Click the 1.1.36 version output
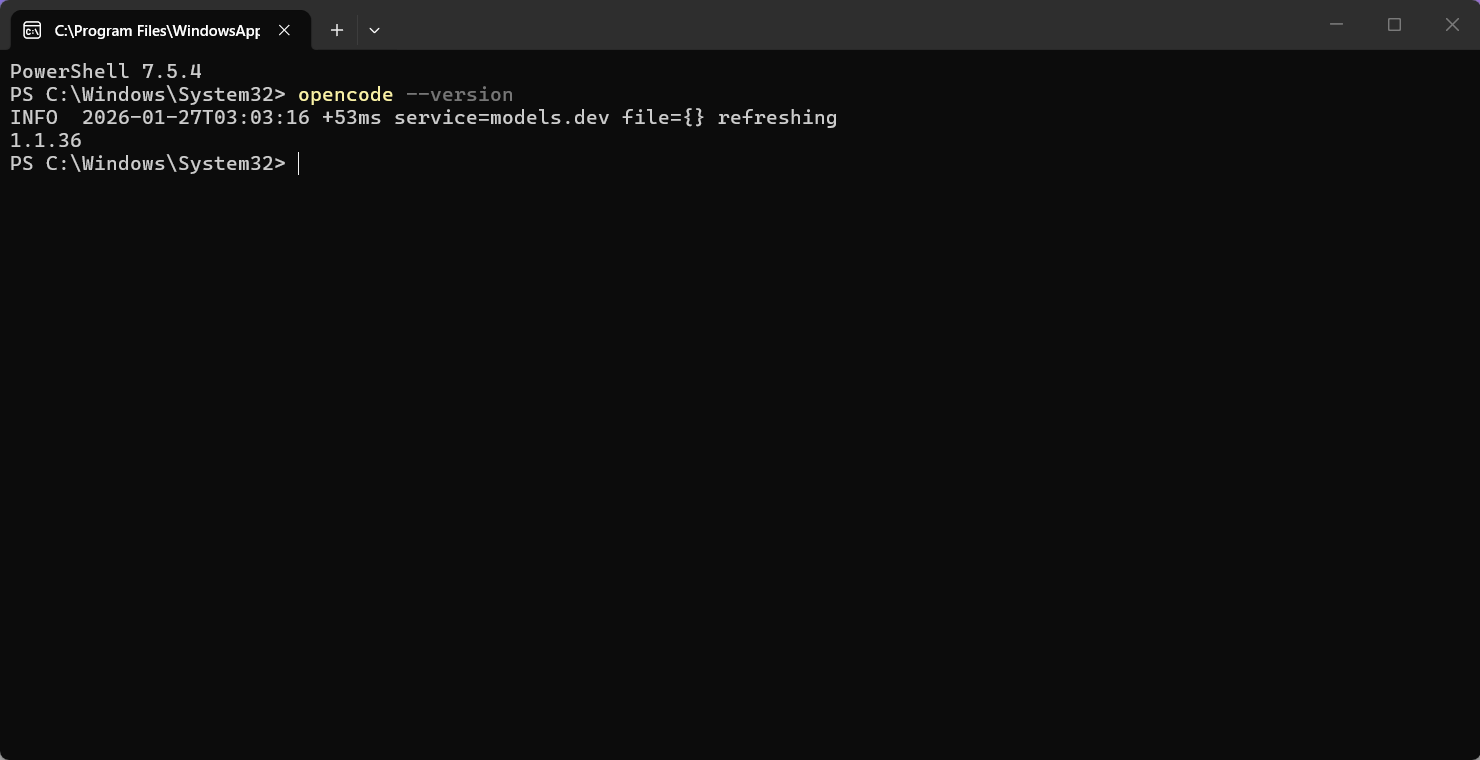 (46, 141)
